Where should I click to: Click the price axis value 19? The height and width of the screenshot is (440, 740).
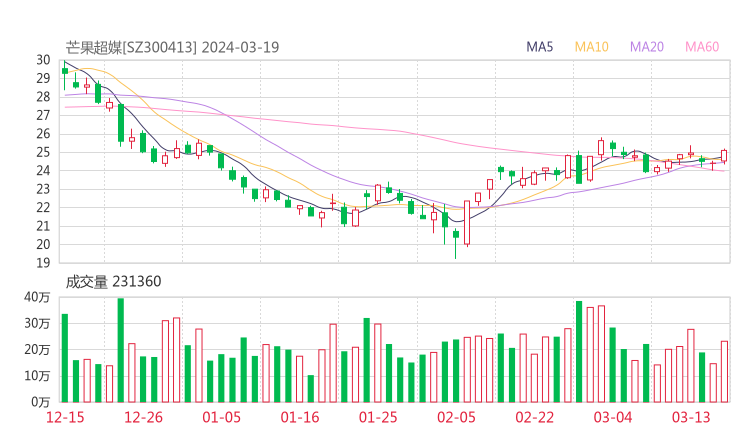pos(43,263)
